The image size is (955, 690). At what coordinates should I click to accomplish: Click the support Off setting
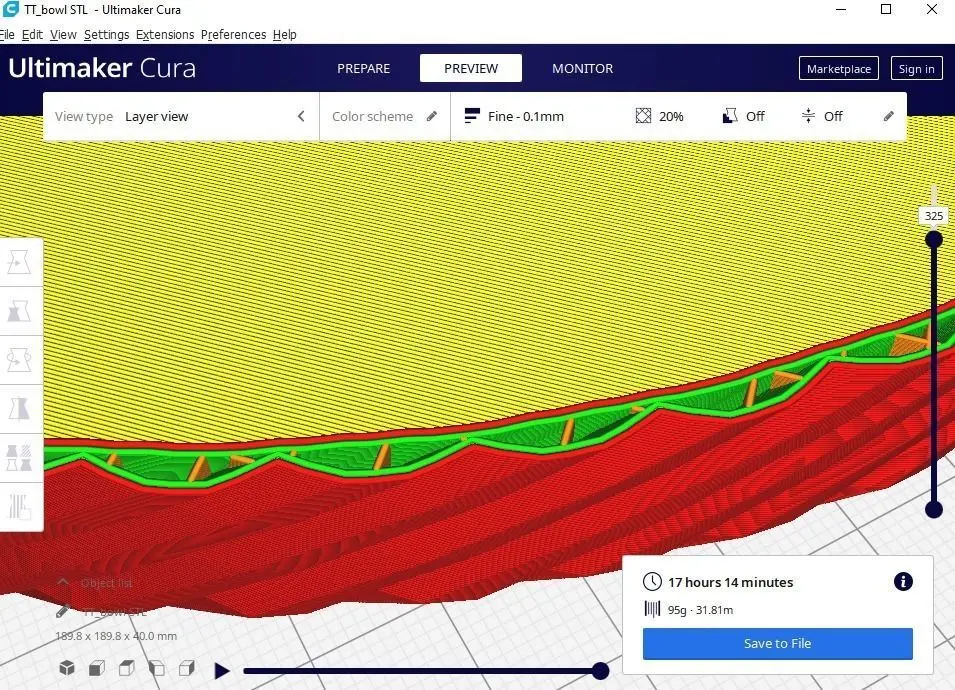pos(743,116)
